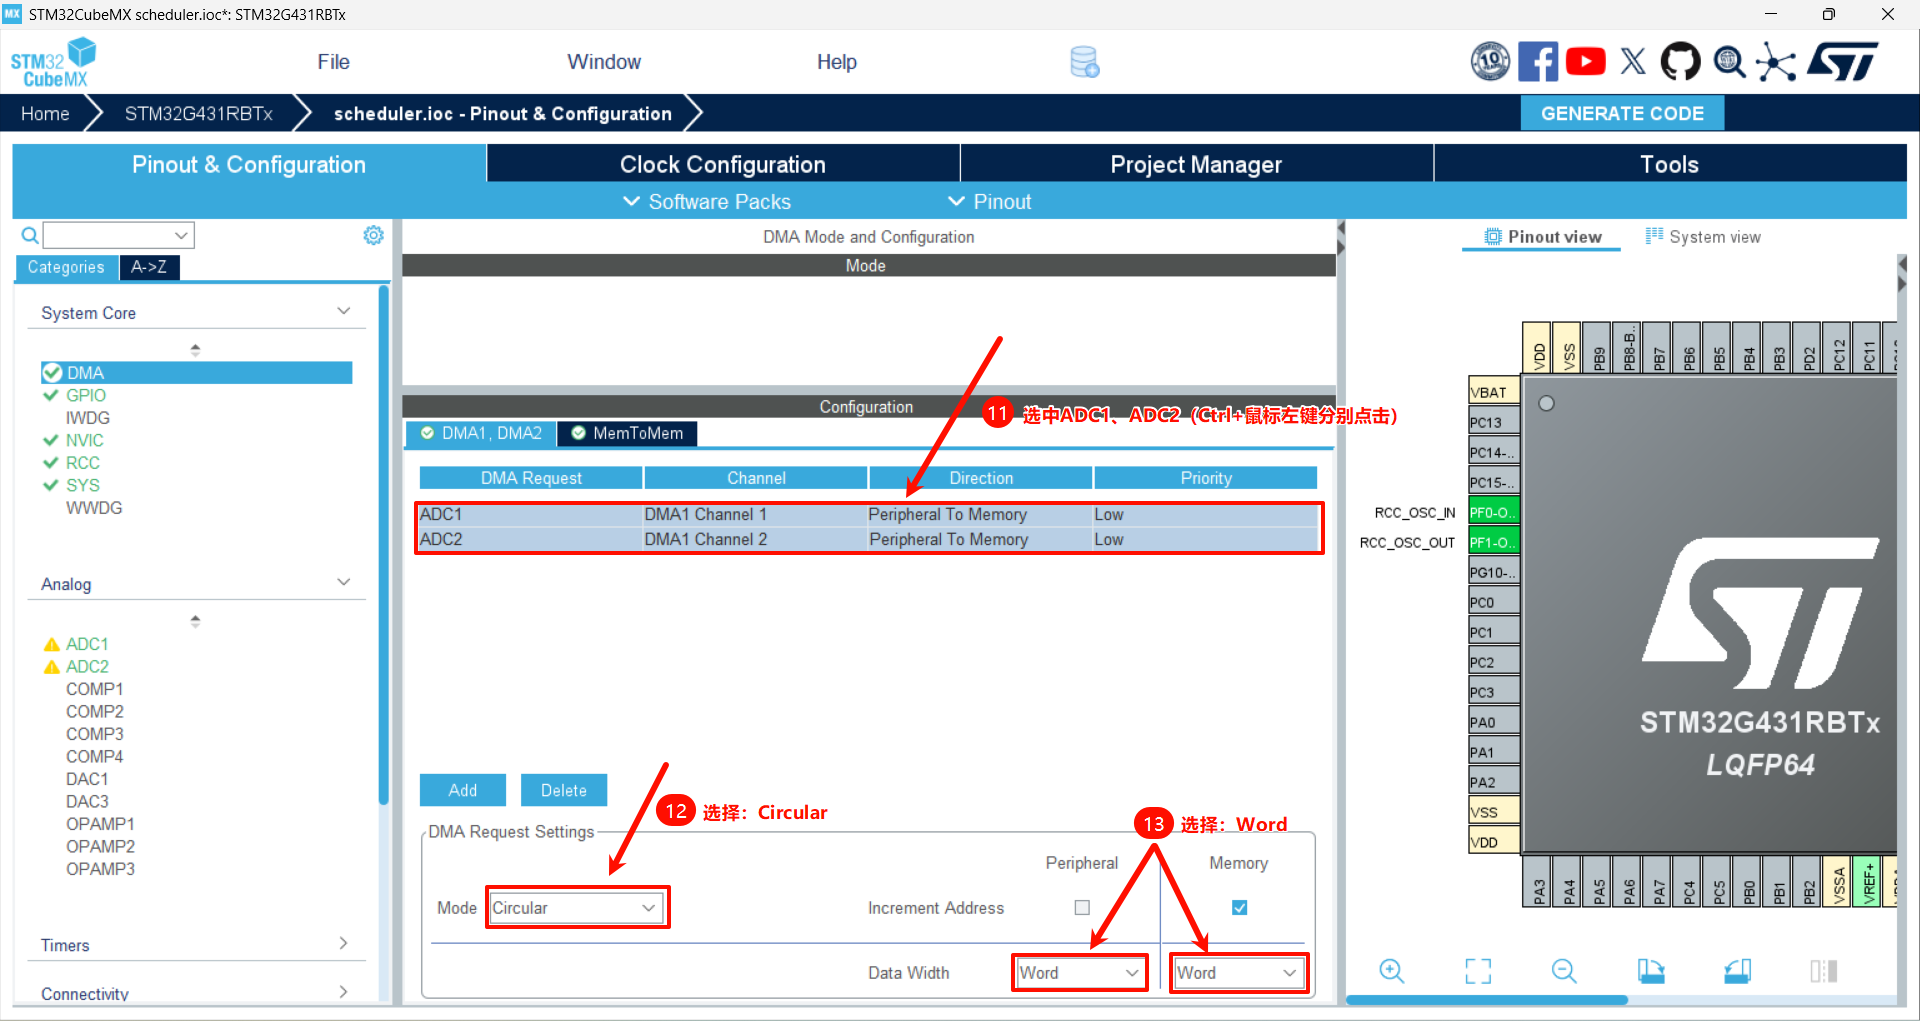The height and width of the screenshot is (1021, 1920).
Task: Open COMP1 in Analog list
Action: pyautogui.click(x=95, y=689)
